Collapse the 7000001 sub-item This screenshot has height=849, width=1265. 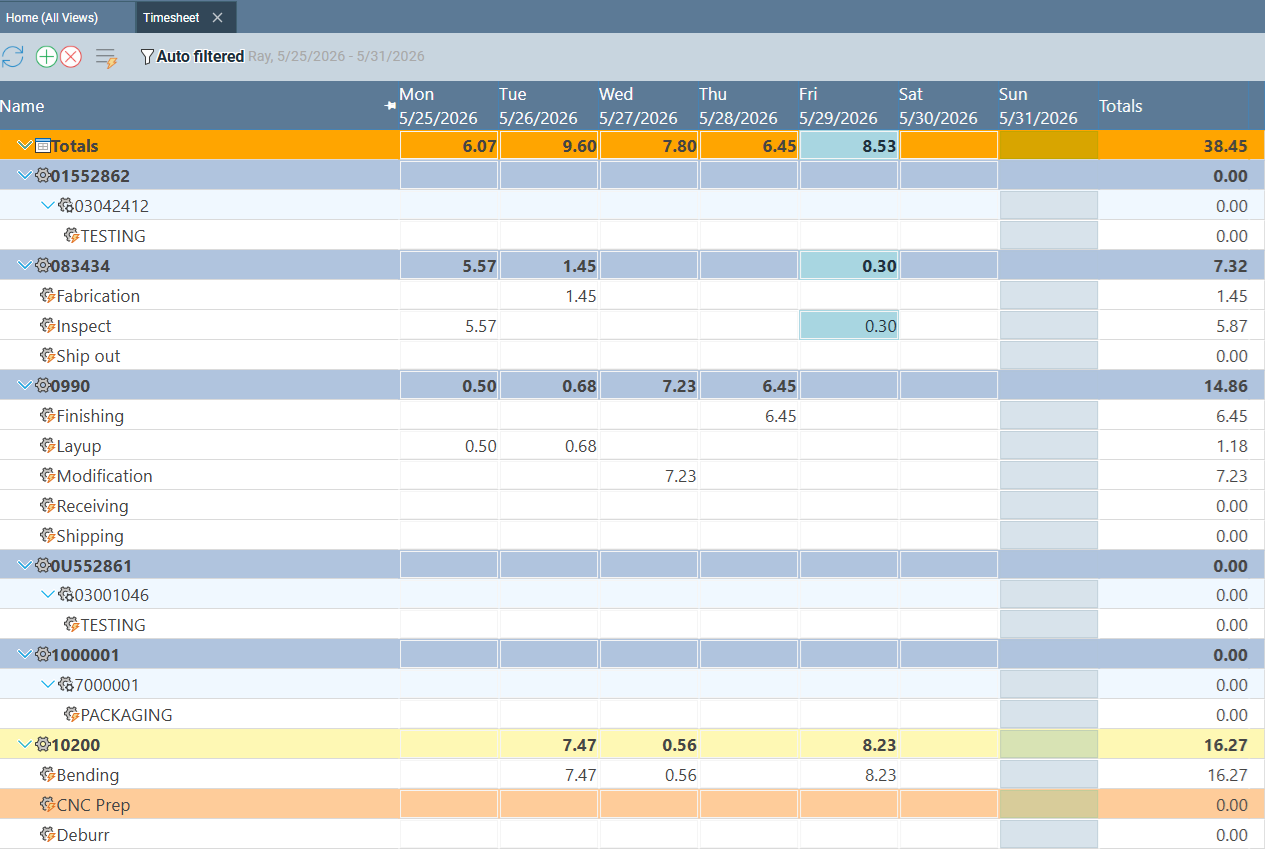(x=48, y=685)
